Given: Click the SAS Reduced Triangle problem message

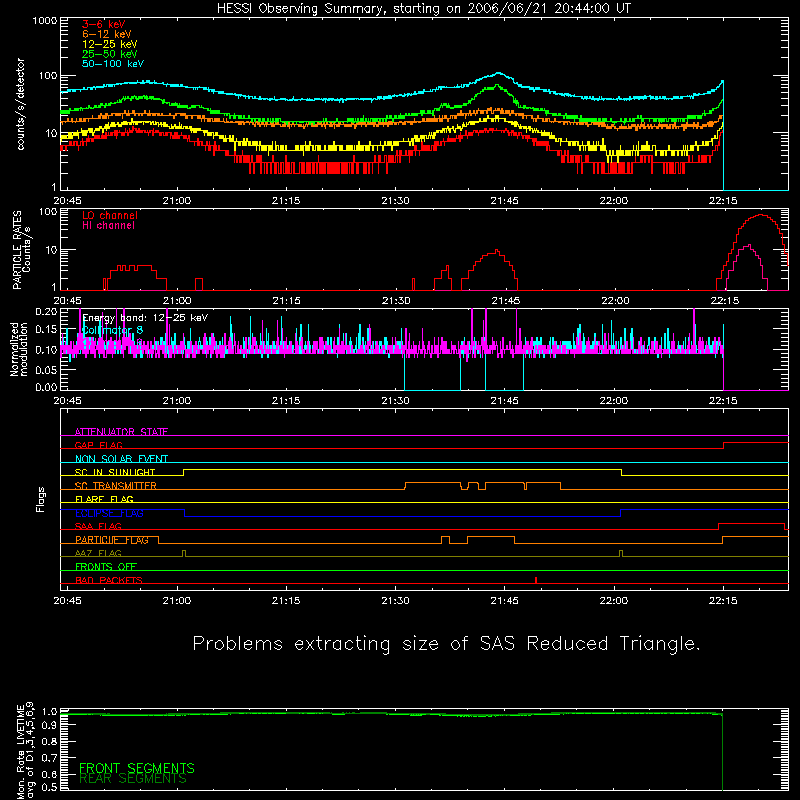Looking at the screenshot, I should (x=446, y=644).
